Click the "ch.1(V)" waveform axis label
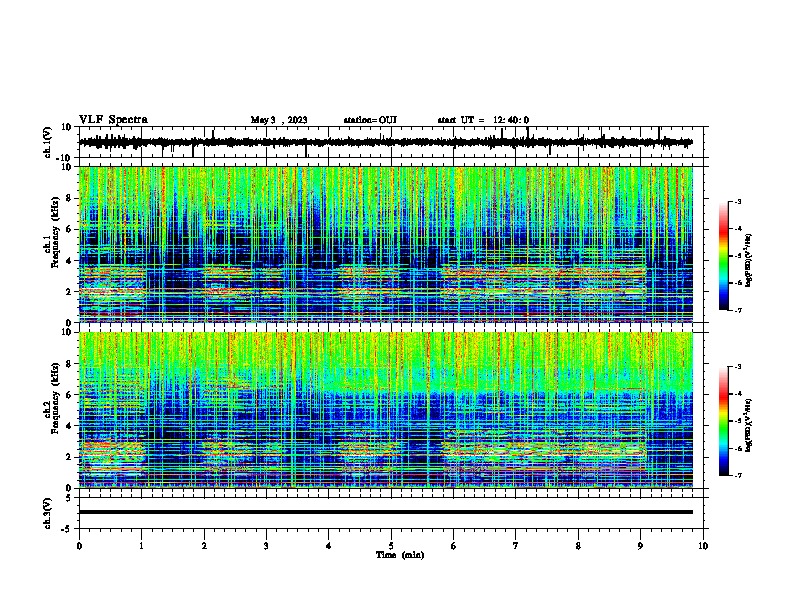 click(x=48, y=142)
